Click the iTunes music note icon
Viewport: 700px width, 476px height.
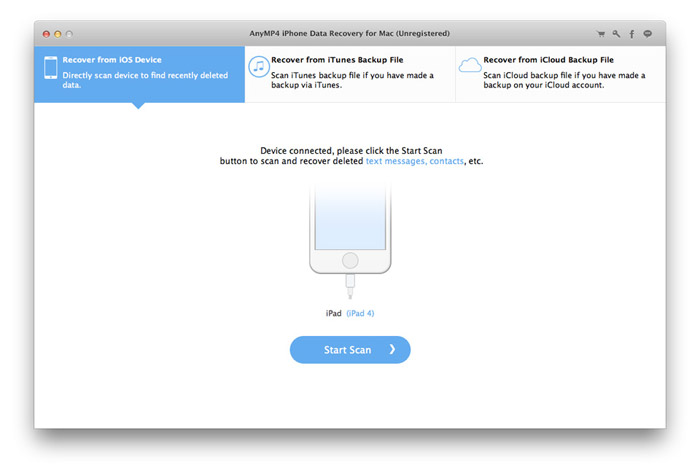258,68
